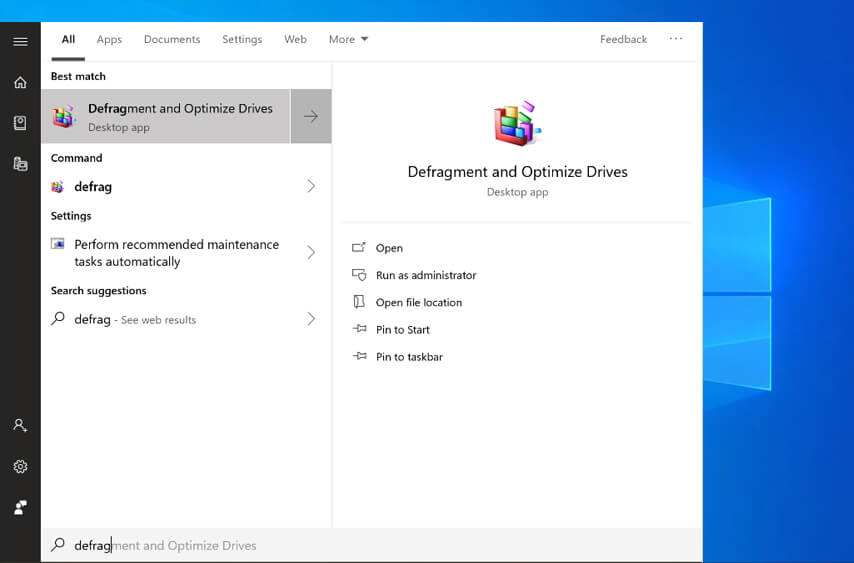Select defrag - See web results suggestion
The height and width of the screenshot is (563, 854).
point(186,319)
